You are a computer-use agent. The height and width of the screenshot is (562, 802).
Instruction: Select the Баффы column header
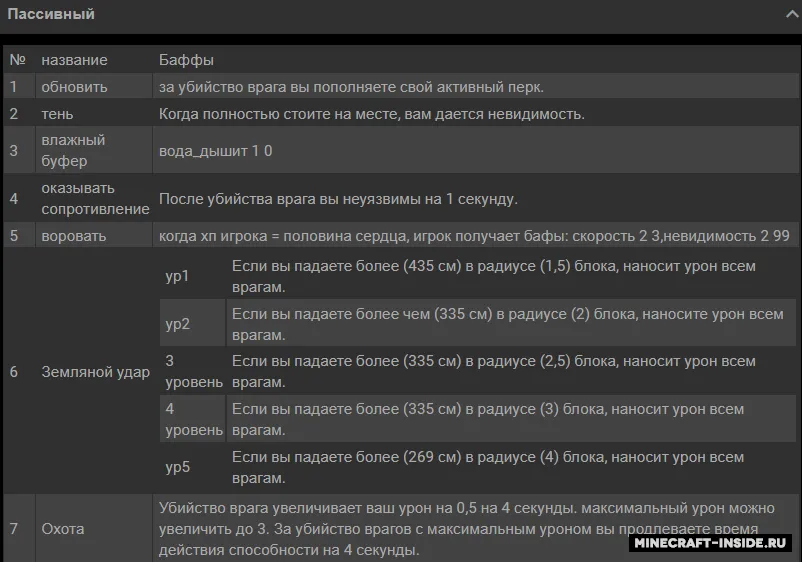[186, 60]
